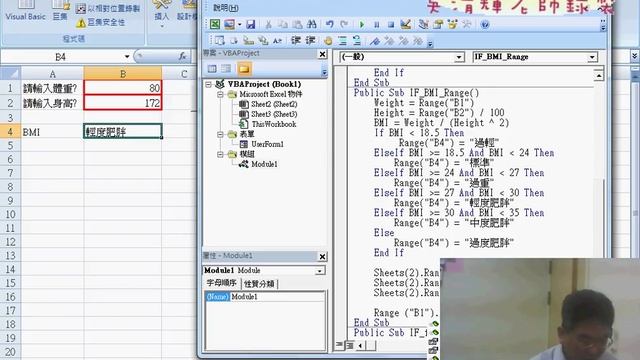Toggle Folders view in project panel
640x360 pixels.
coord(244,69)
